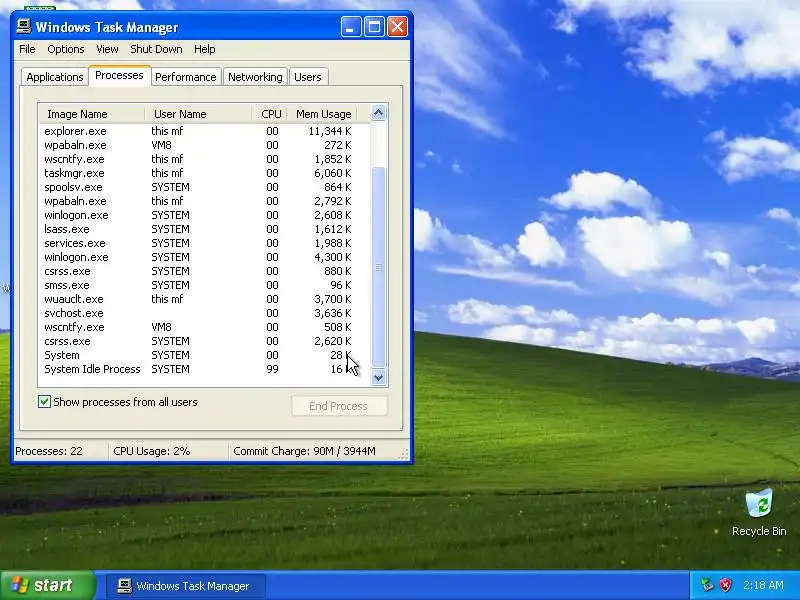This screenshot has height=600, width=800.
Task: Click the vertical scrollbar thumb in process list
Action: pyautogui.click(x=379, y=267)
